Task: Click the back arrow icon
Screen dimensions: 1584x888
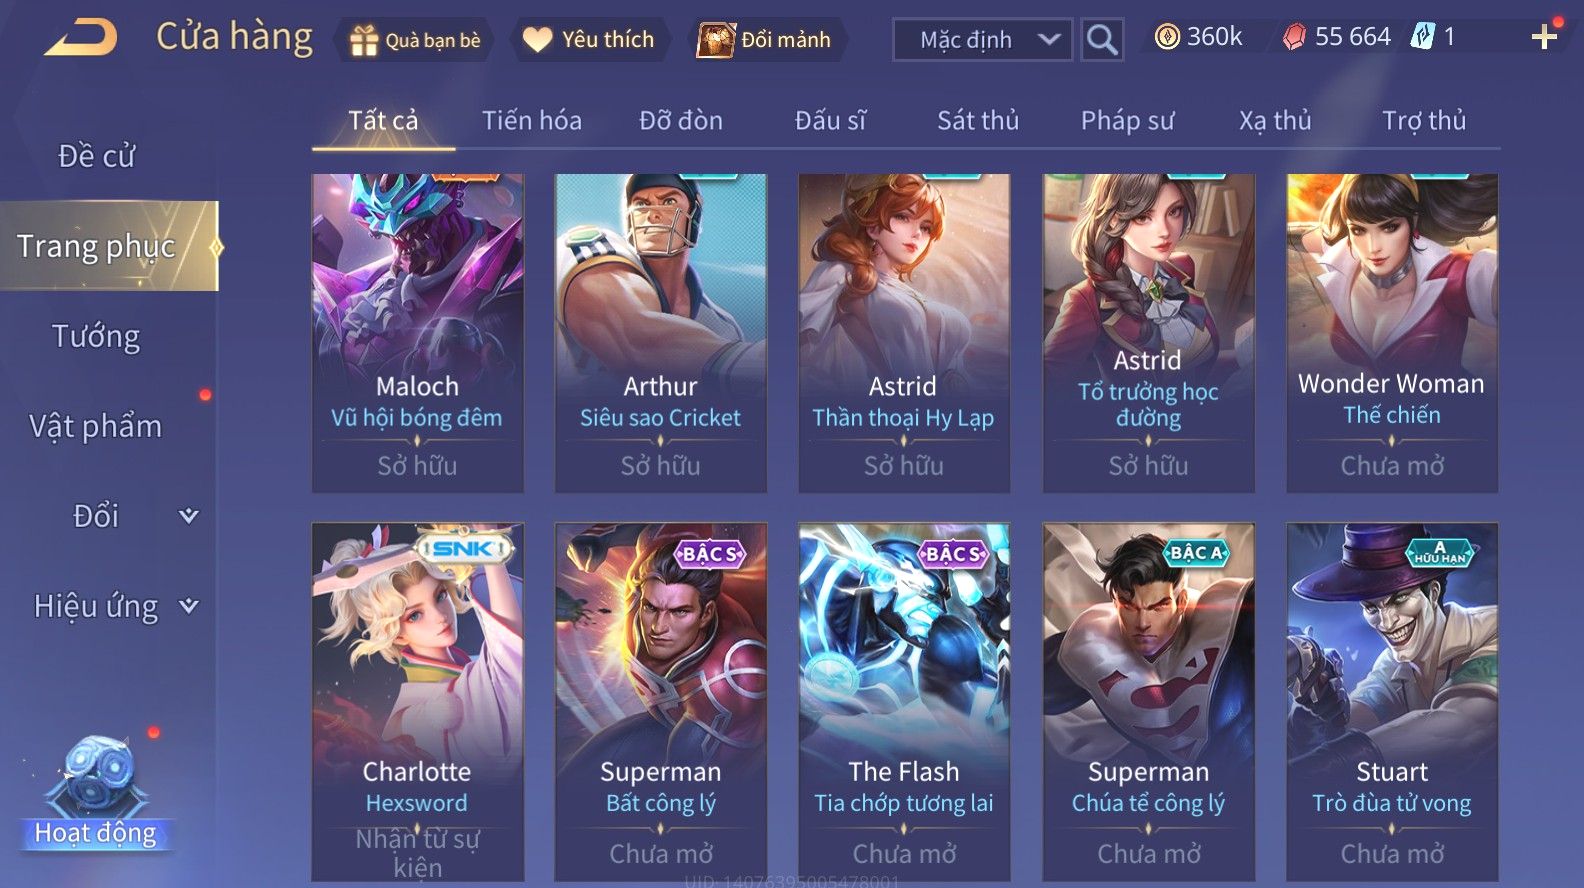Action: [82, 38]
